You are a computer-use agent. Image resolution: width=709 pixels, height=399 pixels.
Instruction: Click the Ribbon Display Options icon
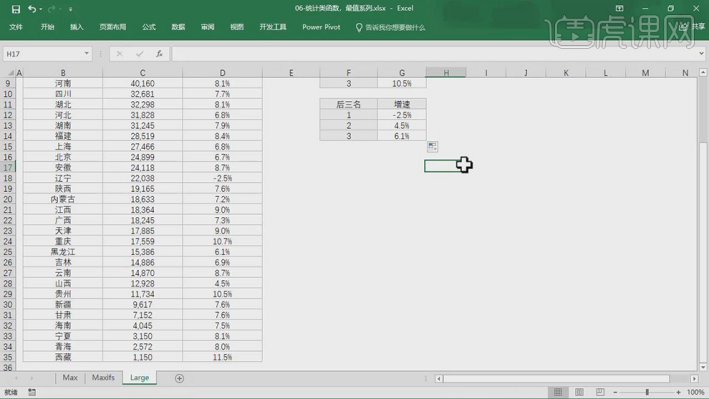(x=619, y=8)
